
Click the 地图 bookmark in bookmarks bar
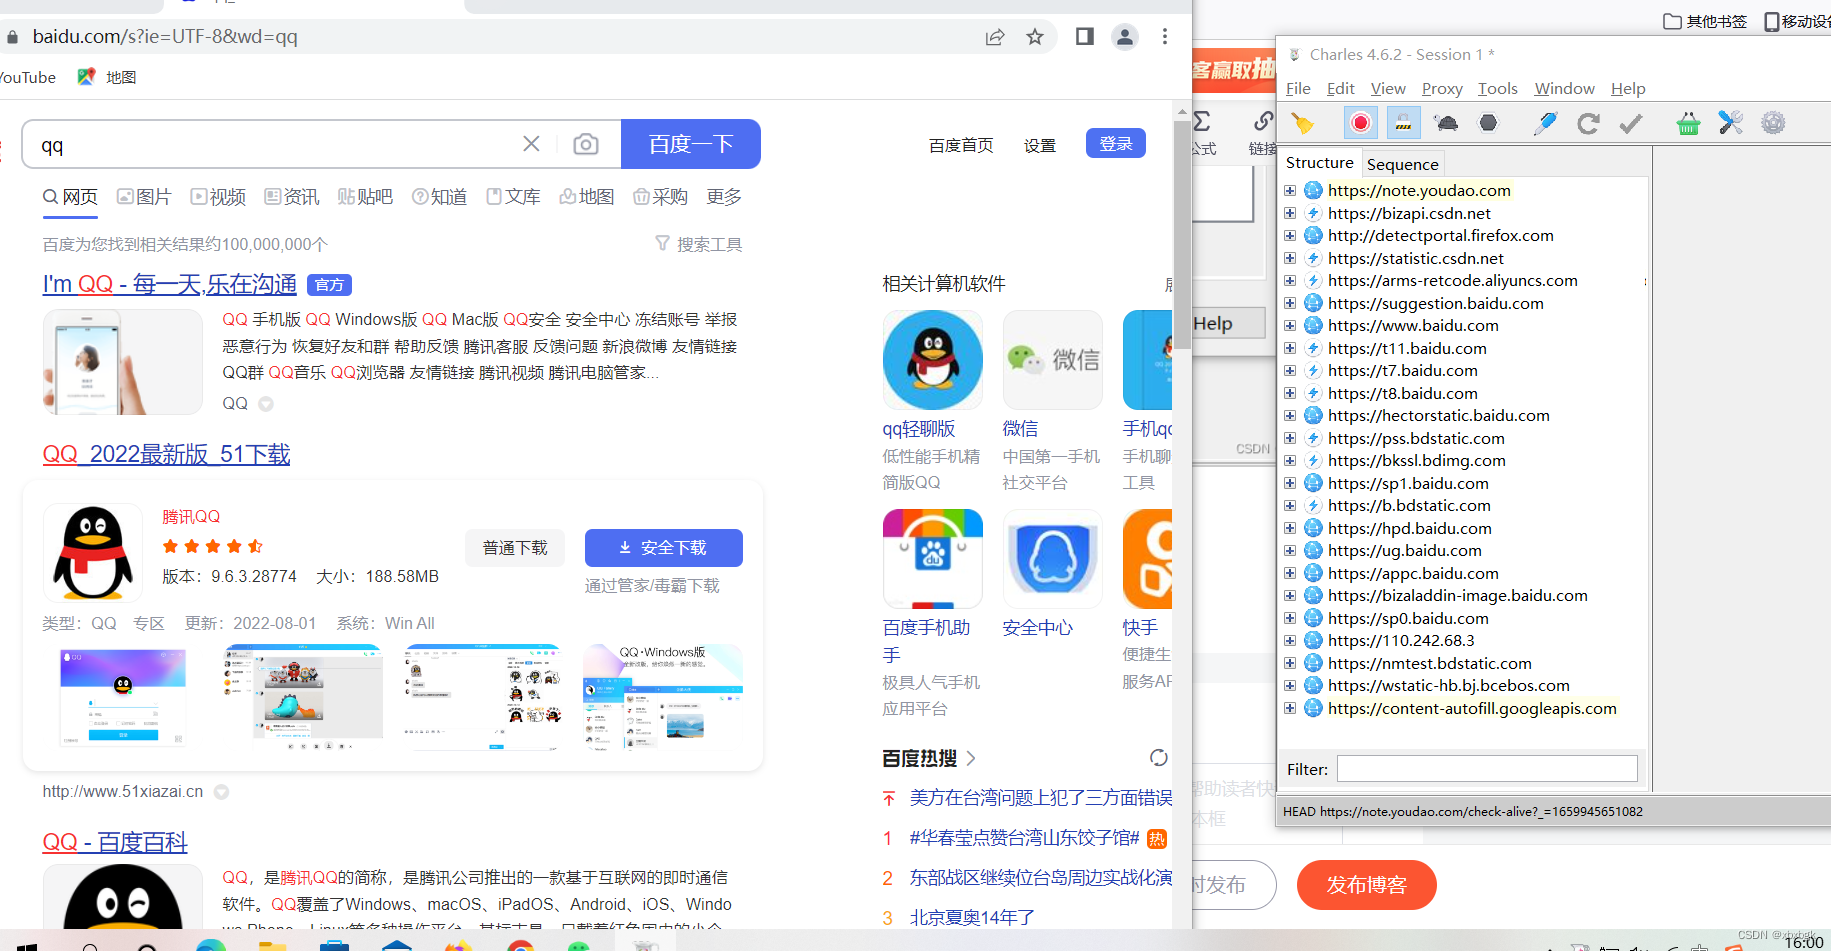point(108,77)
